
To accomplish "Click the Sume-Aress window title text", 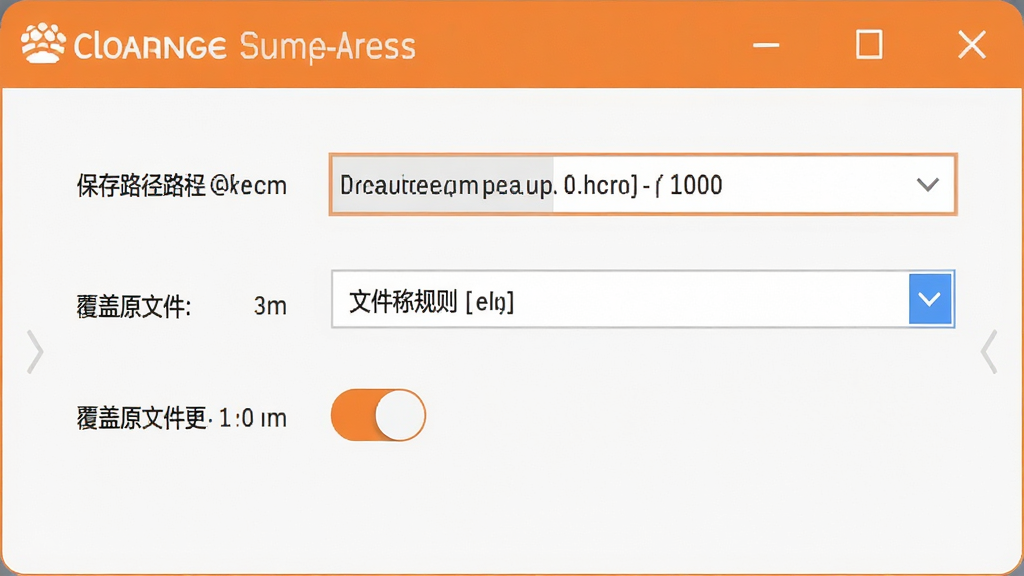I will pos(327,47).
